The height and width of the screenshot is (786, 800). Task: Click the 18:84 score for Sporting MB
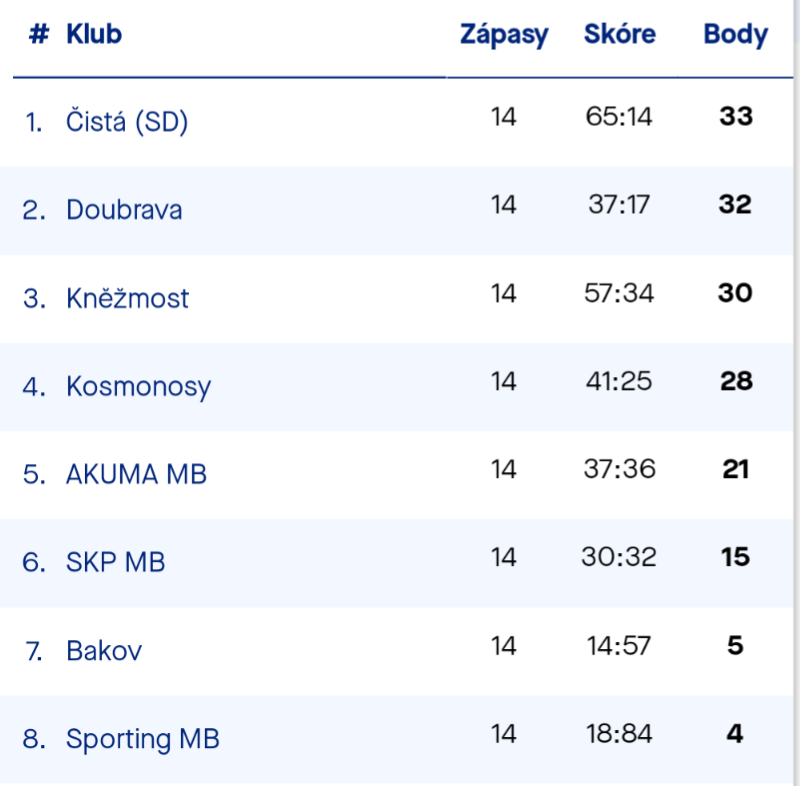click(x=620, y=734)
